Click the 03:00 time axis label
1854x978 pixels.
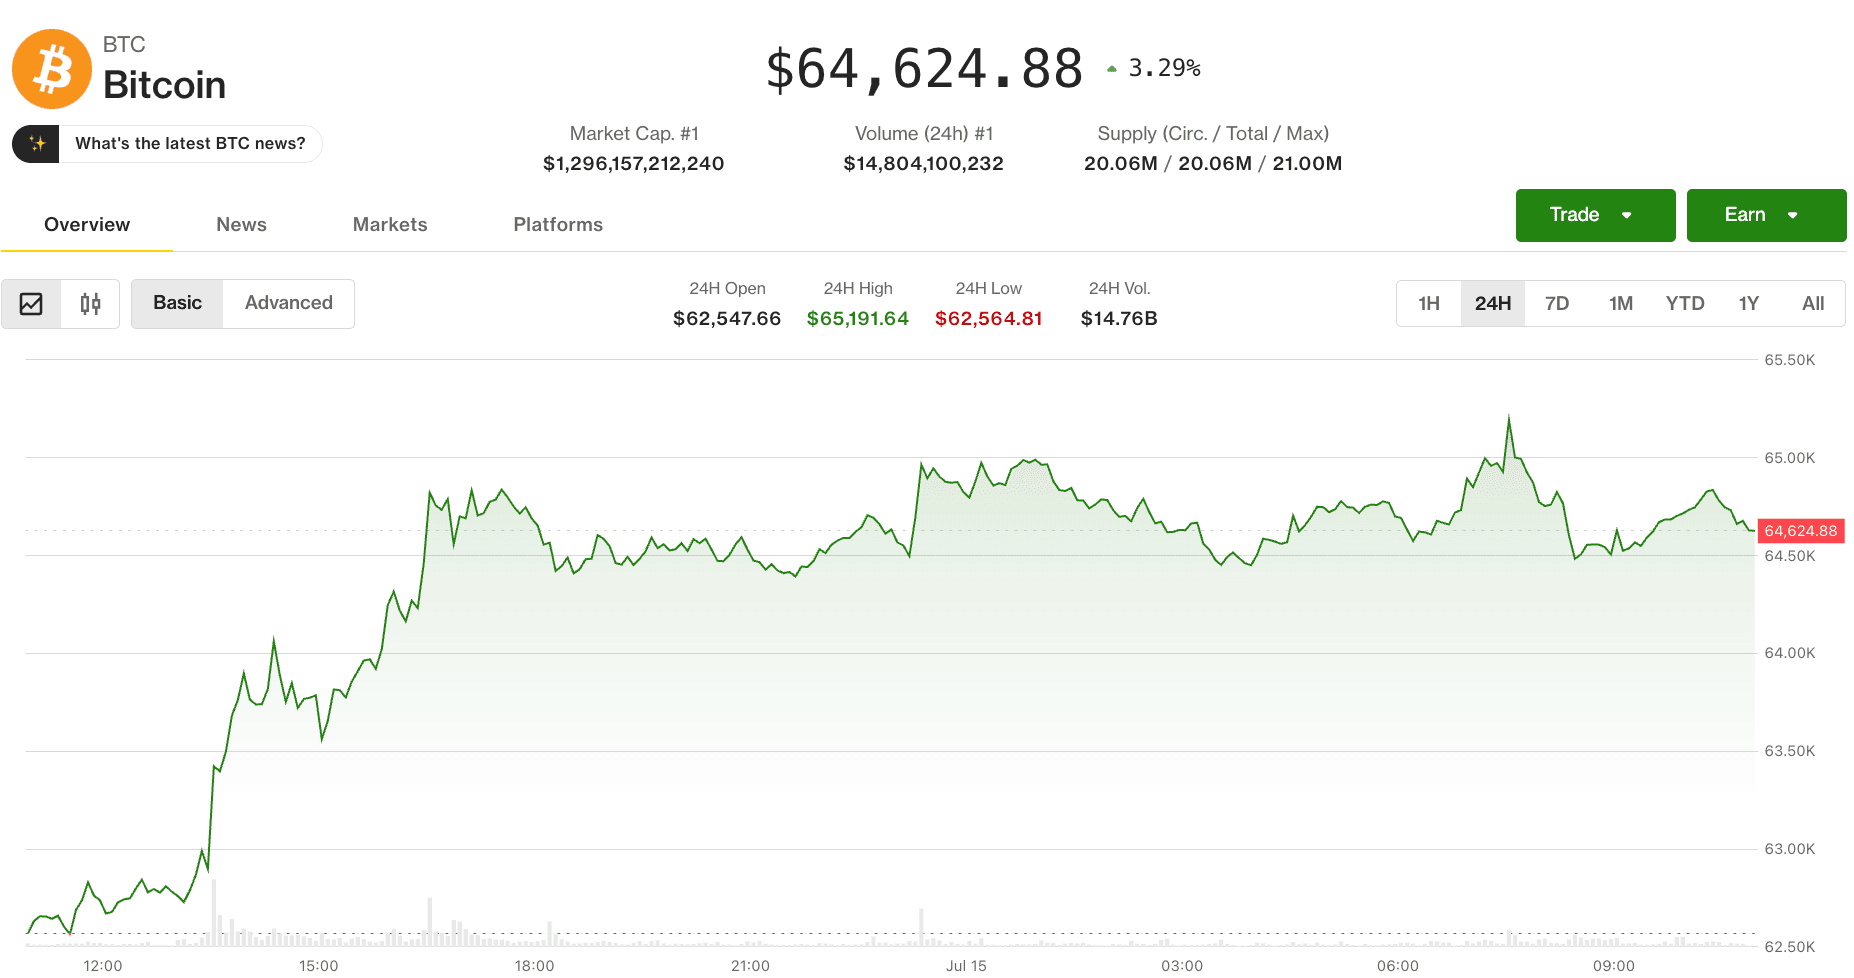pos(1182,966)
